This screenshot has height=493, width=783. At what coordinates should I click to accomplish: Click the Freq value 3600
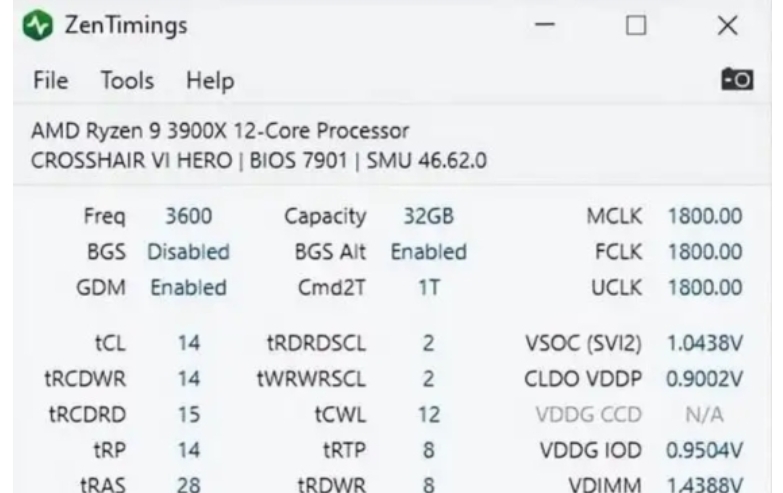(x=188, y=216)
